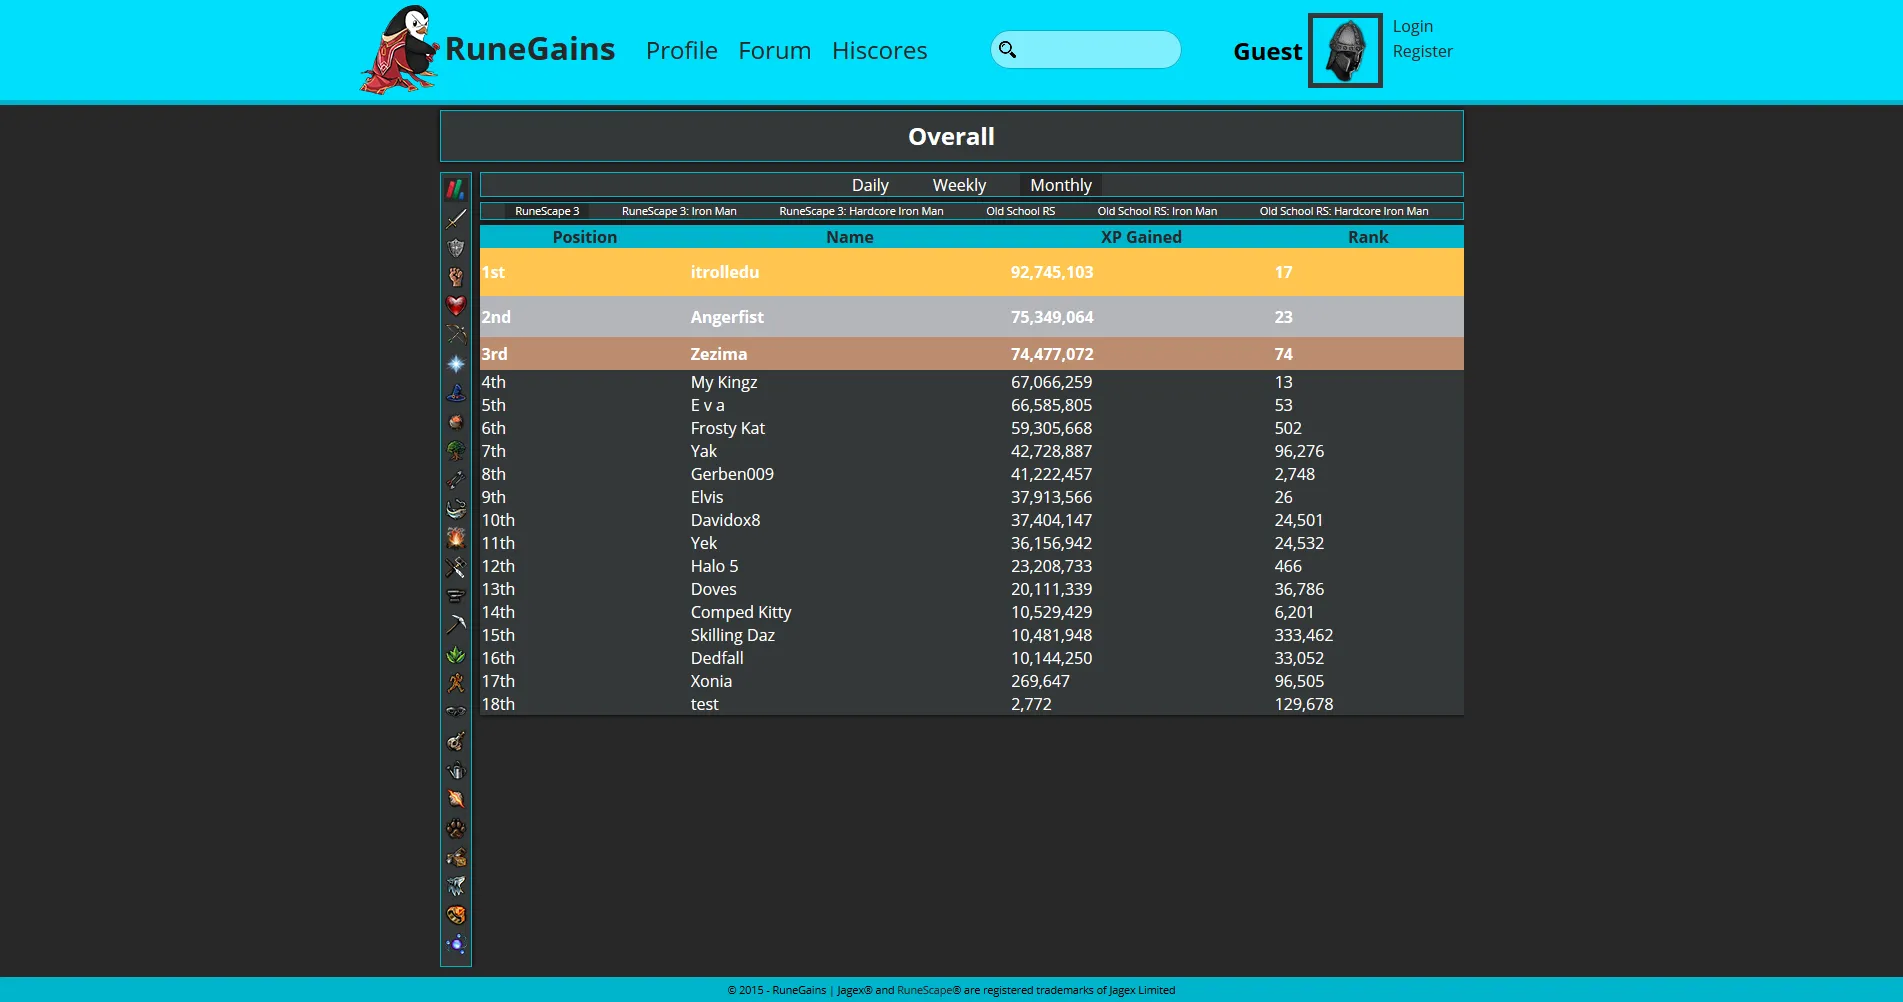Switch to the Daily tab
This screenshot has width=1903, height=1002.
click(869, 185)
